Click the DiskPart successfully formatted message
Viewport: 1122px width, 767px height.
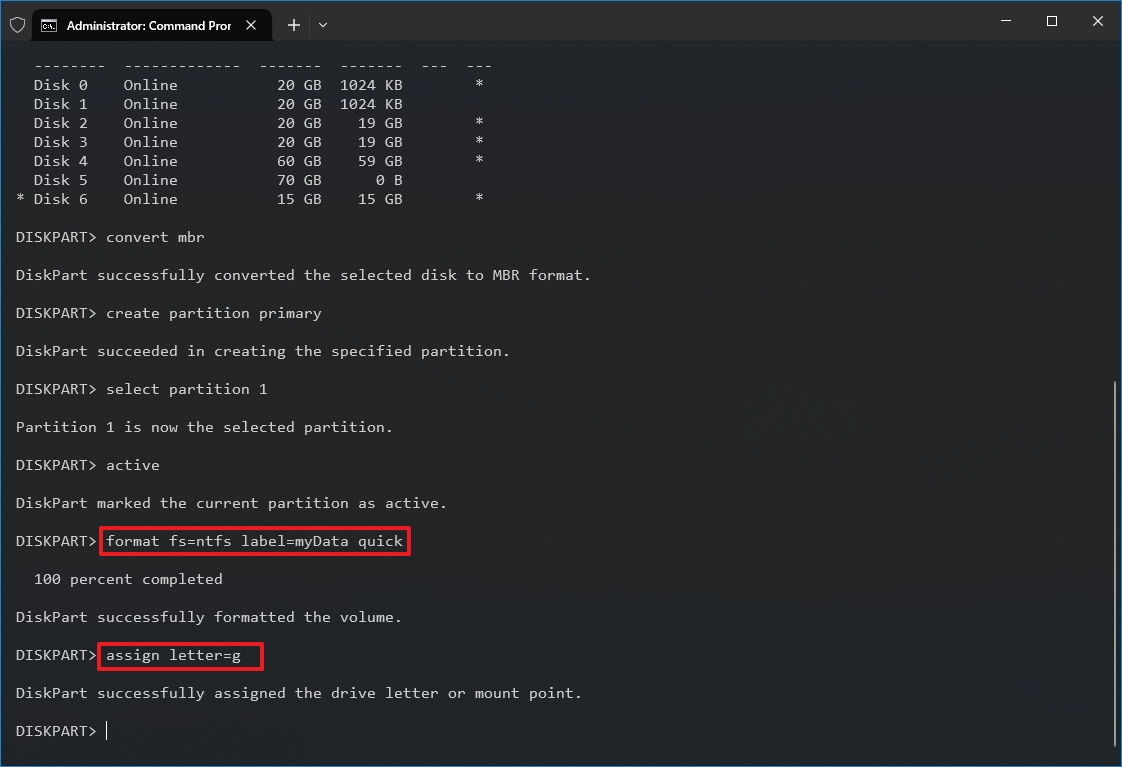click(x=208, y=617)
